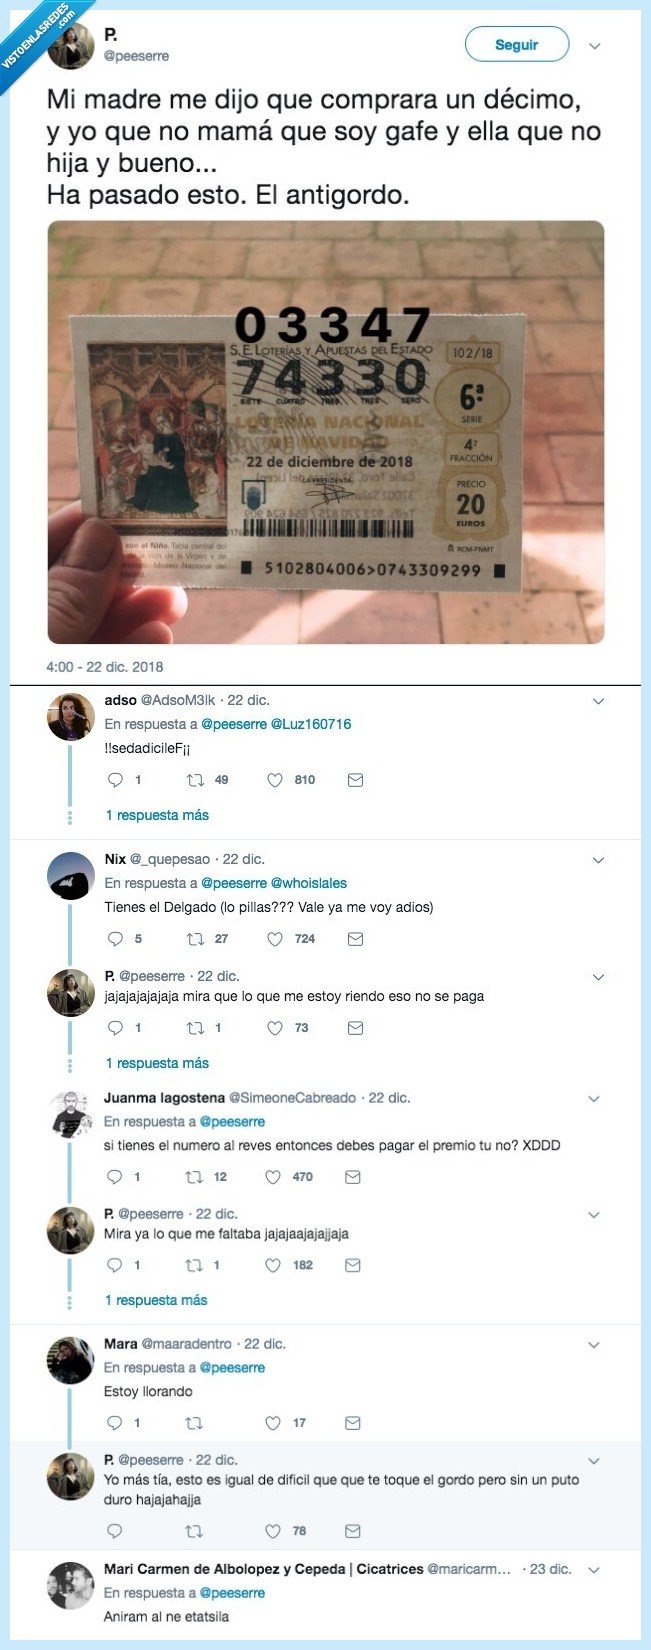Like P.'s 'jajajajajaja mira que' reply
The height and width of the screenshot is (1650, 651).
pos(275,1028)
